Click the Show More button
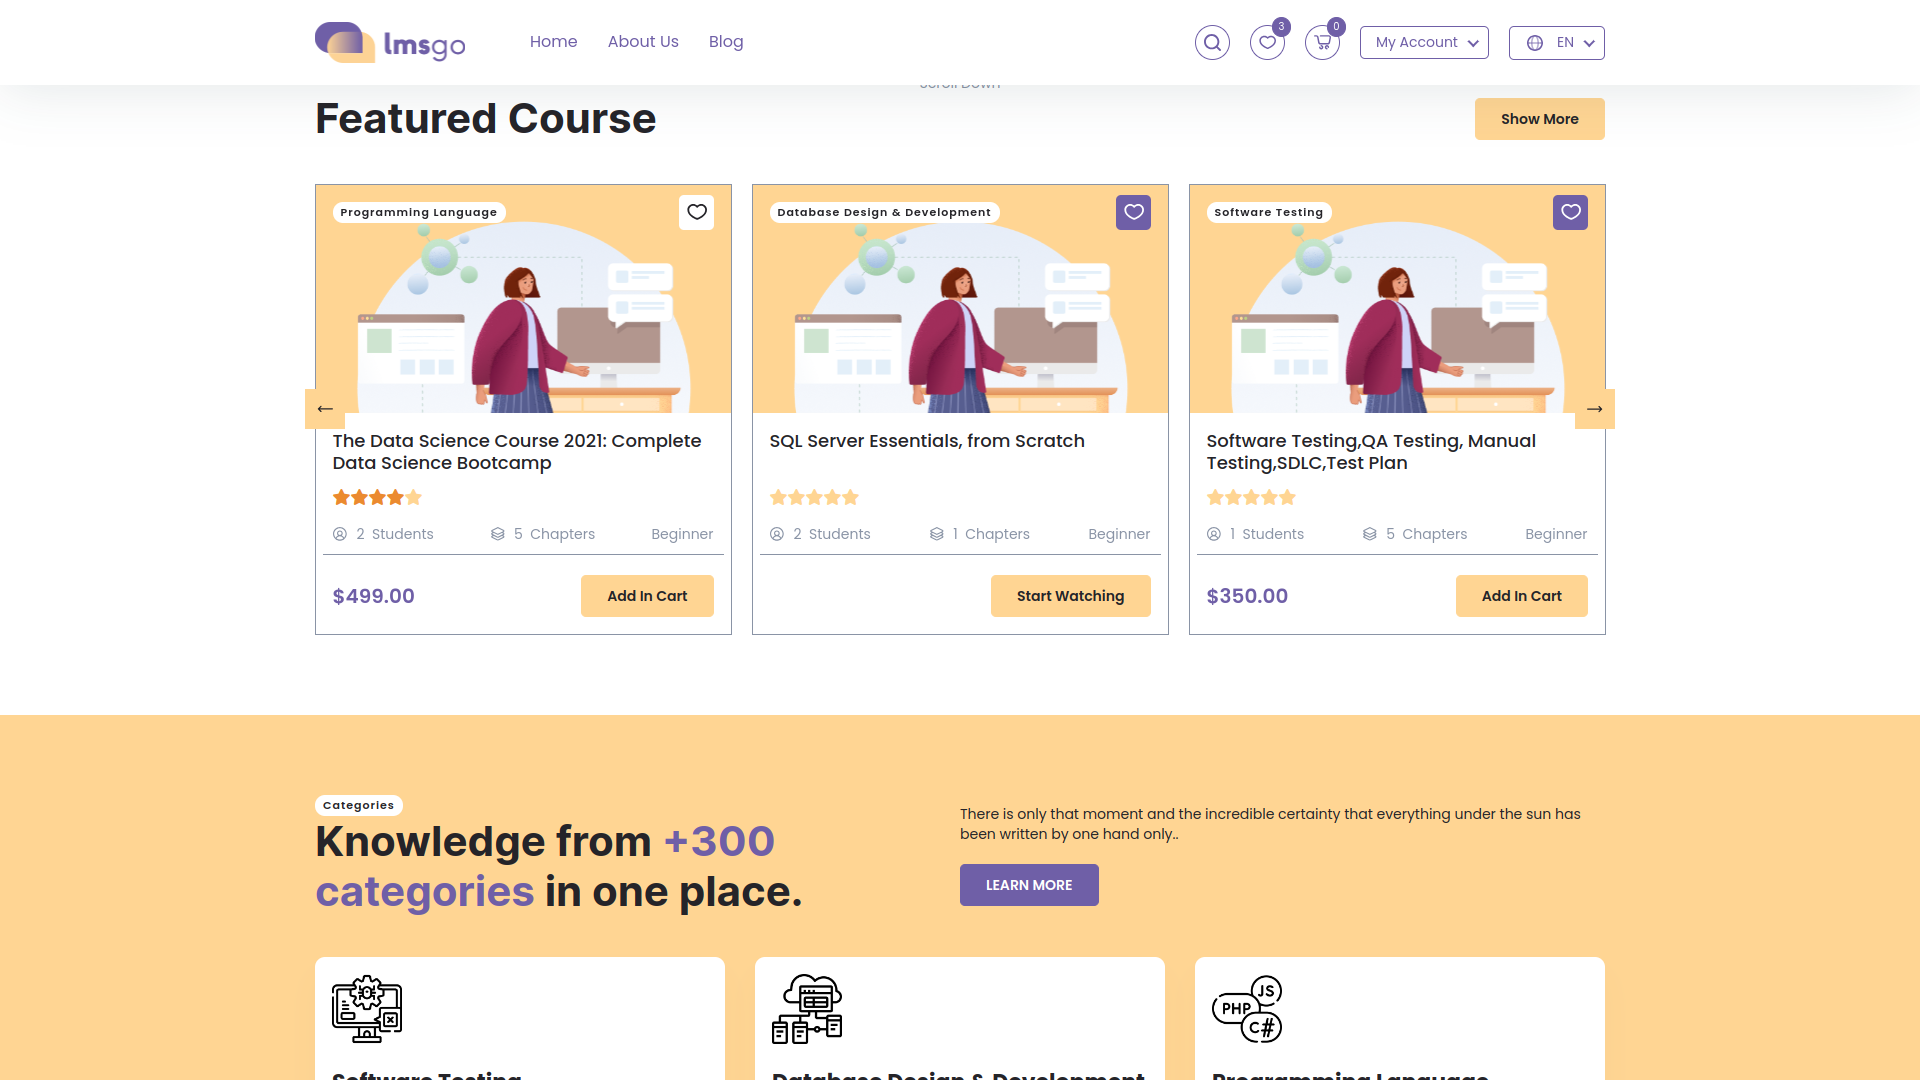 click(1540, 119)
